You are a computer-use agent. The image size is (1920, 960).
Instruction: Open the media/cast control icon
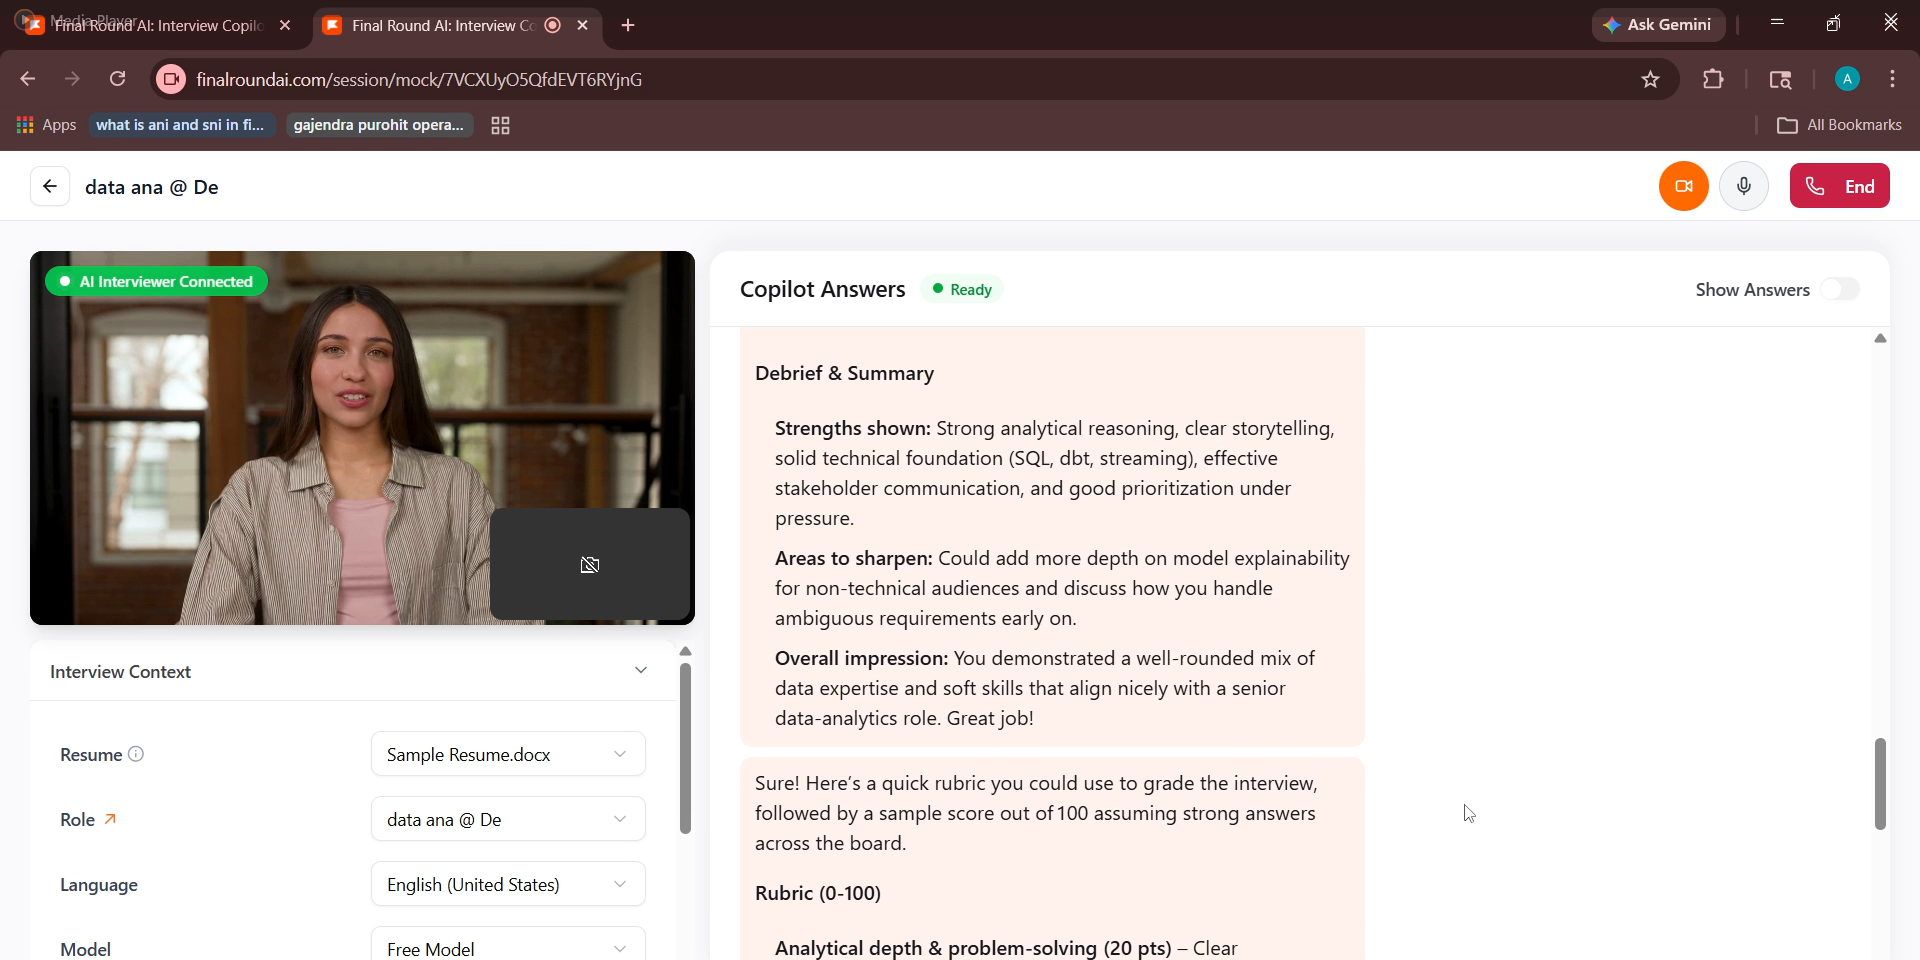tap(1780, 79)
